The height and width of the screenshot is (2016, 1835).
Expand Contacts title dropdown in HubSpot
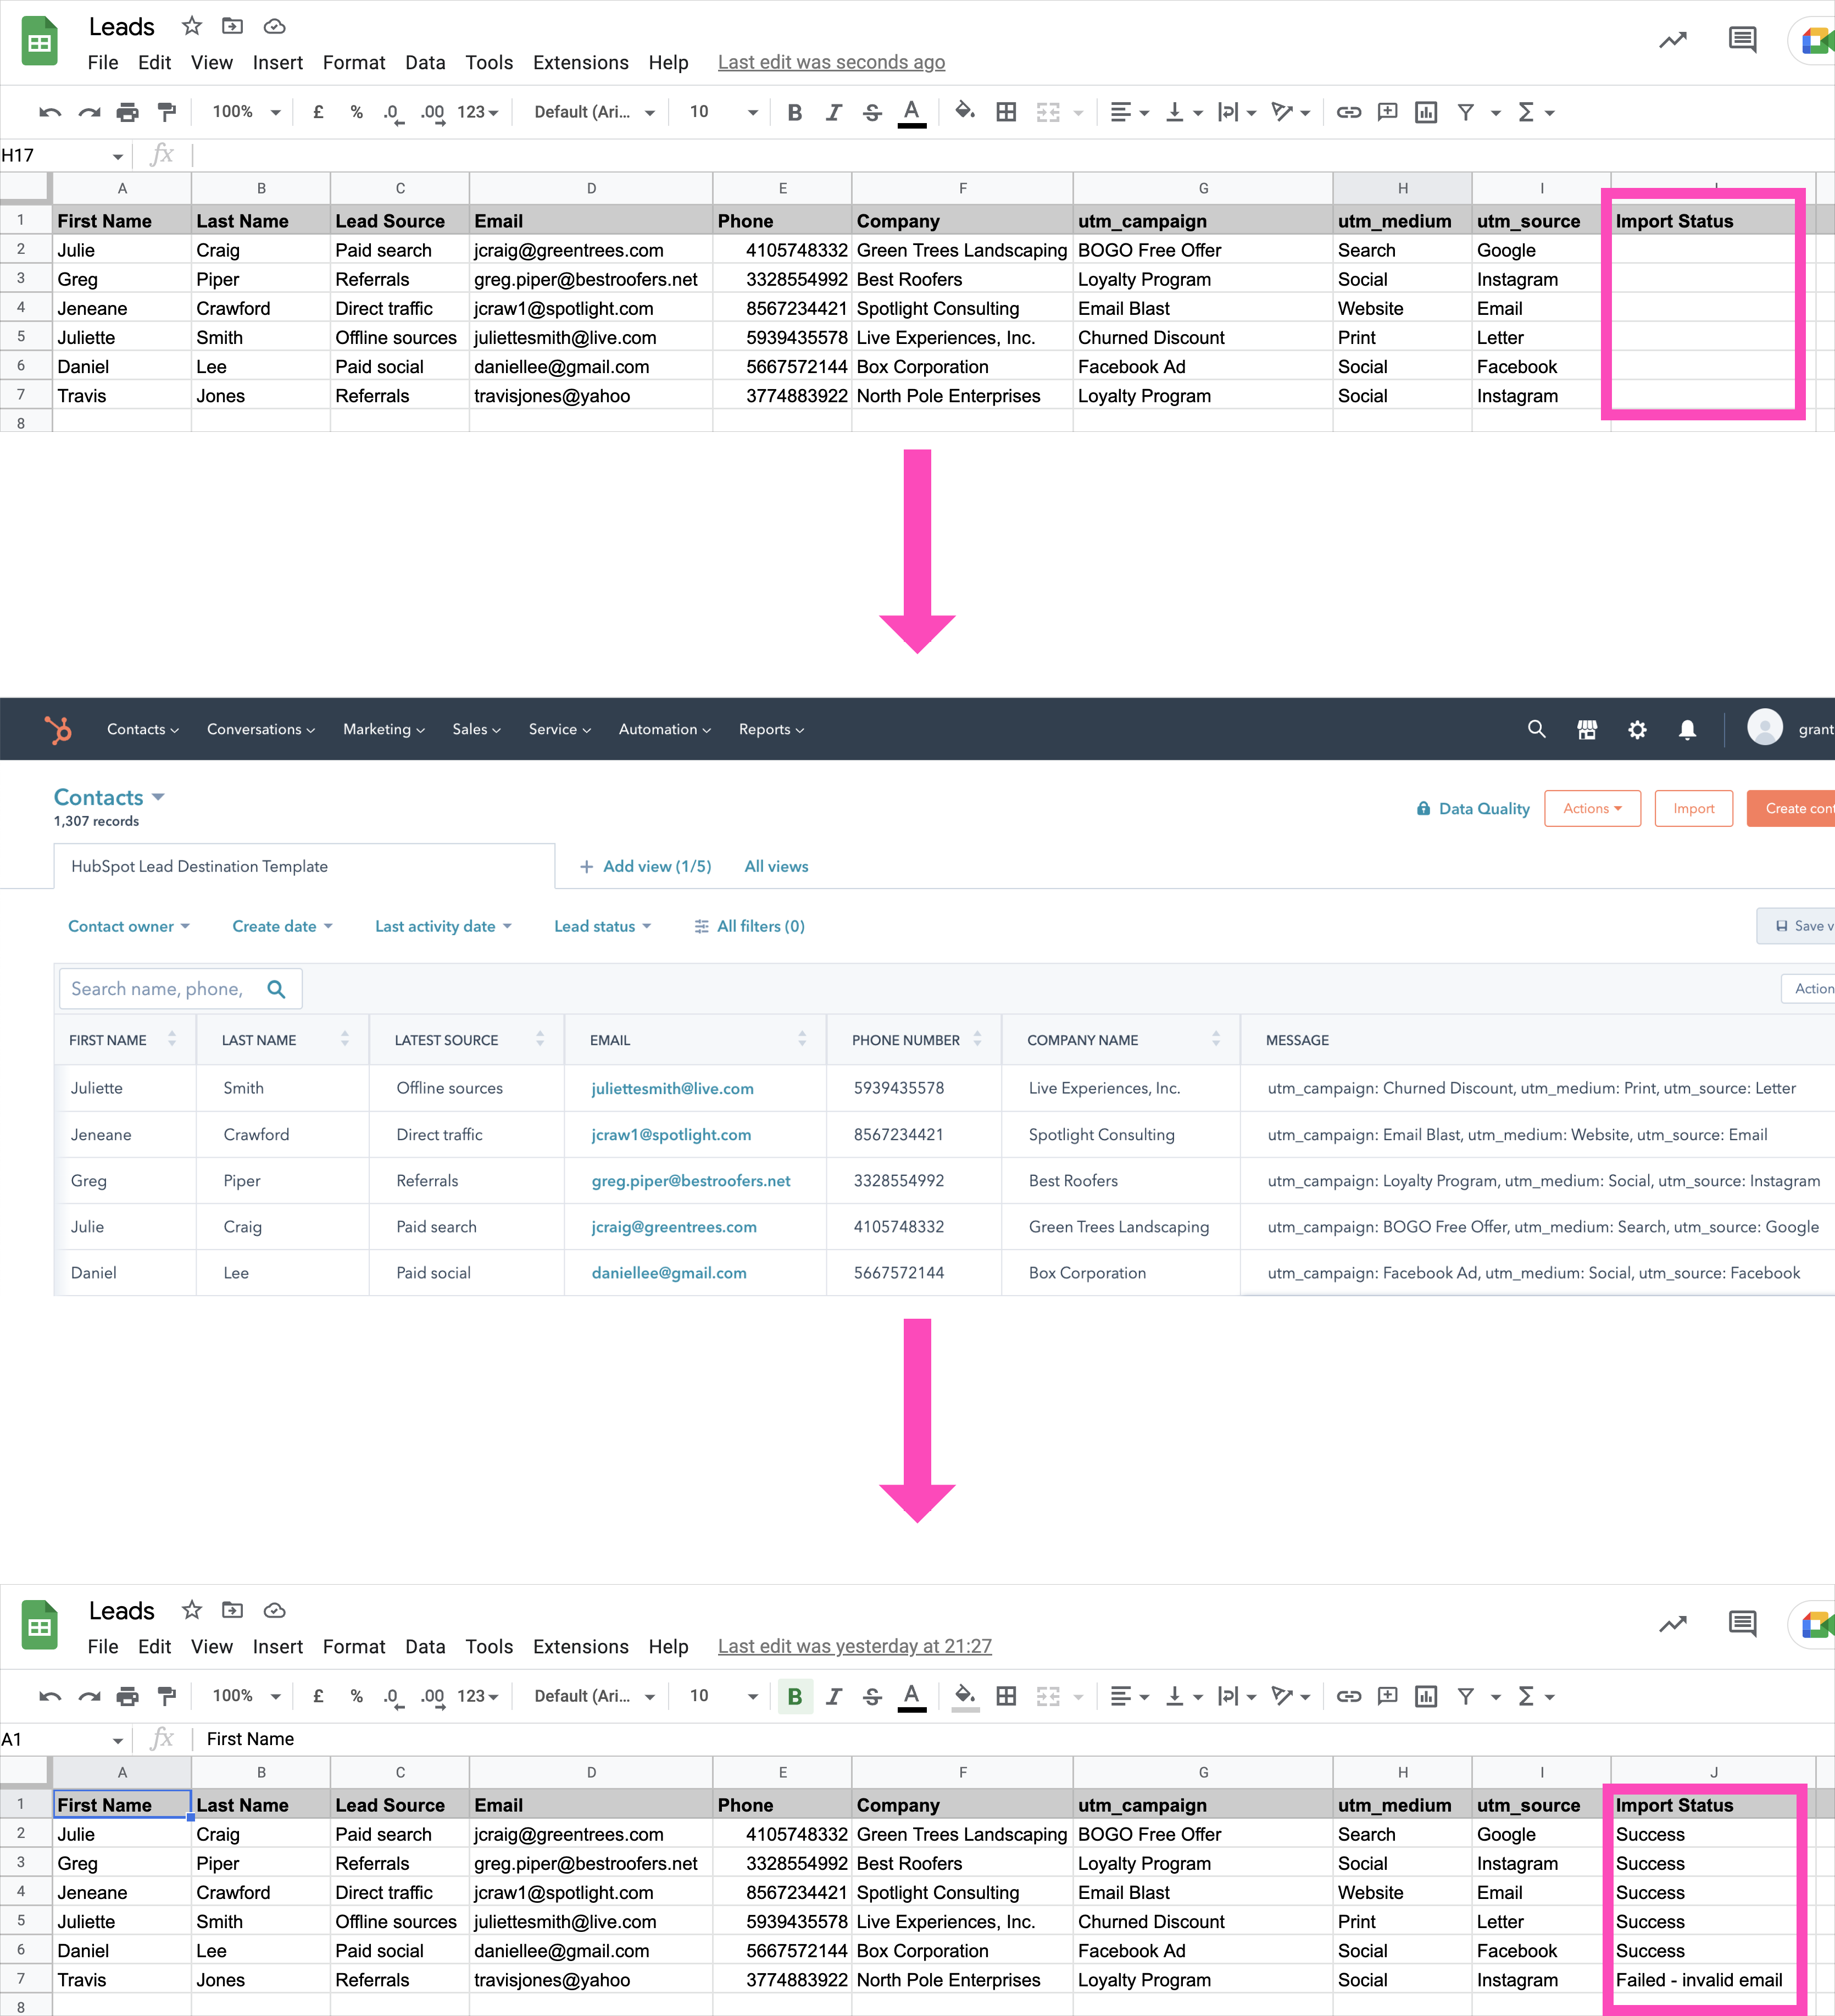tap(158, 797)
